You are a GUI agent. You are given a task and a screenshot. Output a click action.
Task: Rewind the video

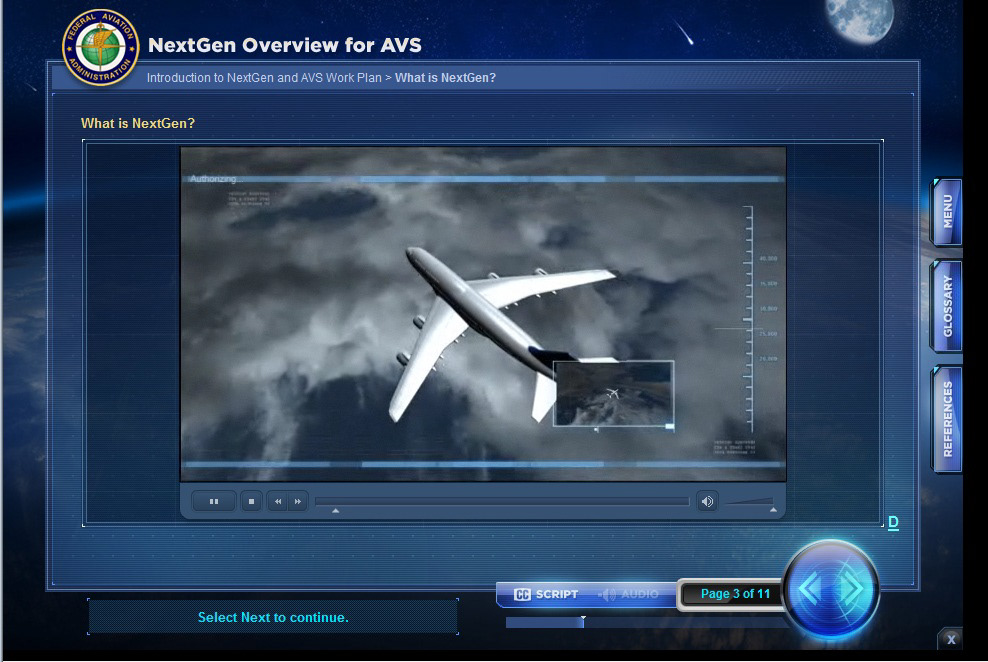[x=277, y=501]
